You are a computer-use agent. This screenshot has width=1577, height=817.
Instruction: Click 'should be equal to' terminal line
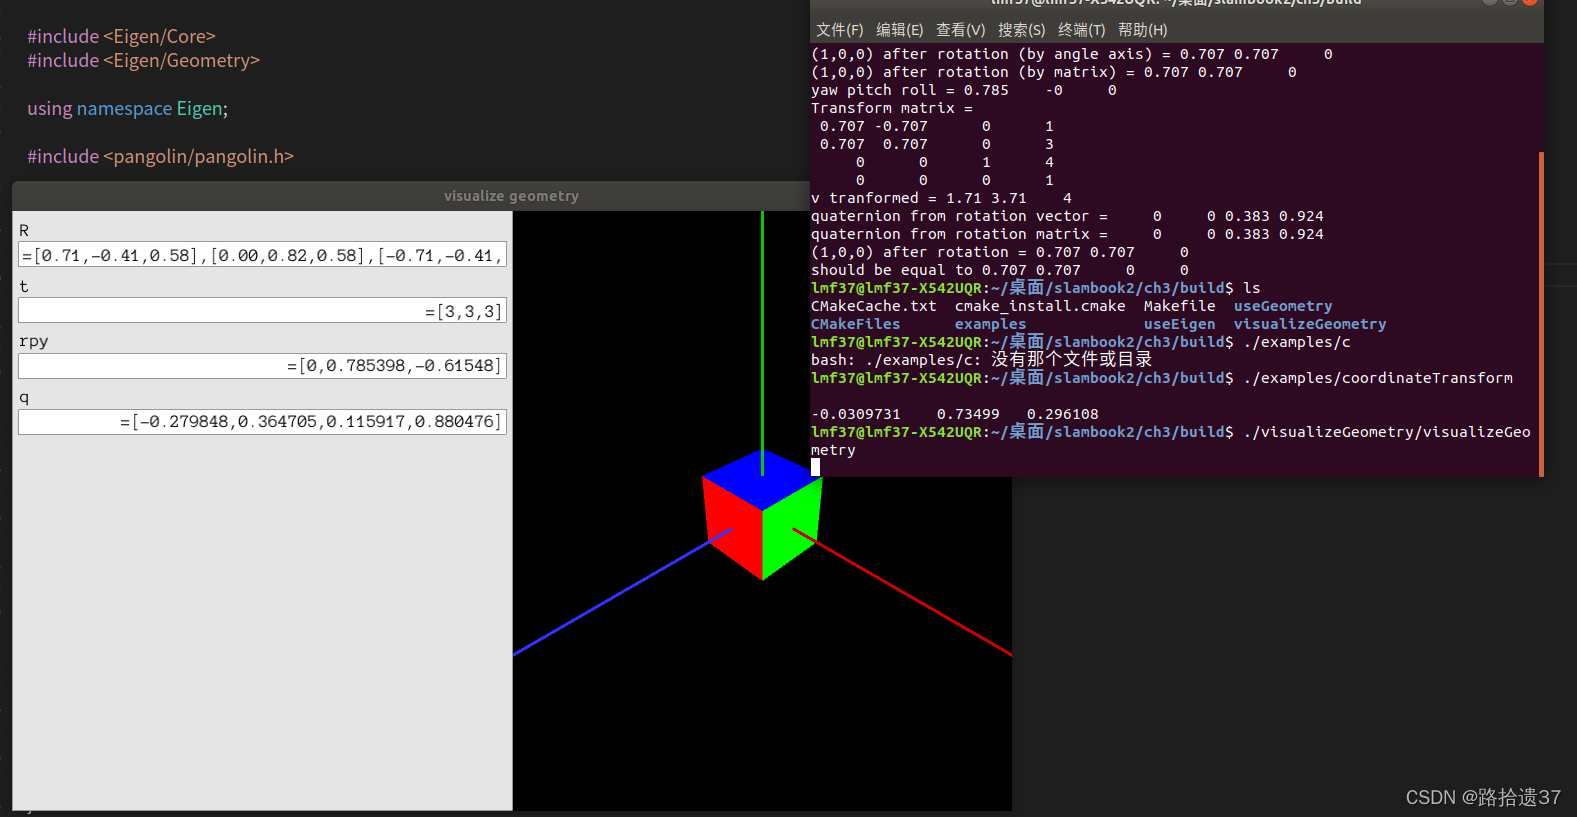tap(1000, 270)
